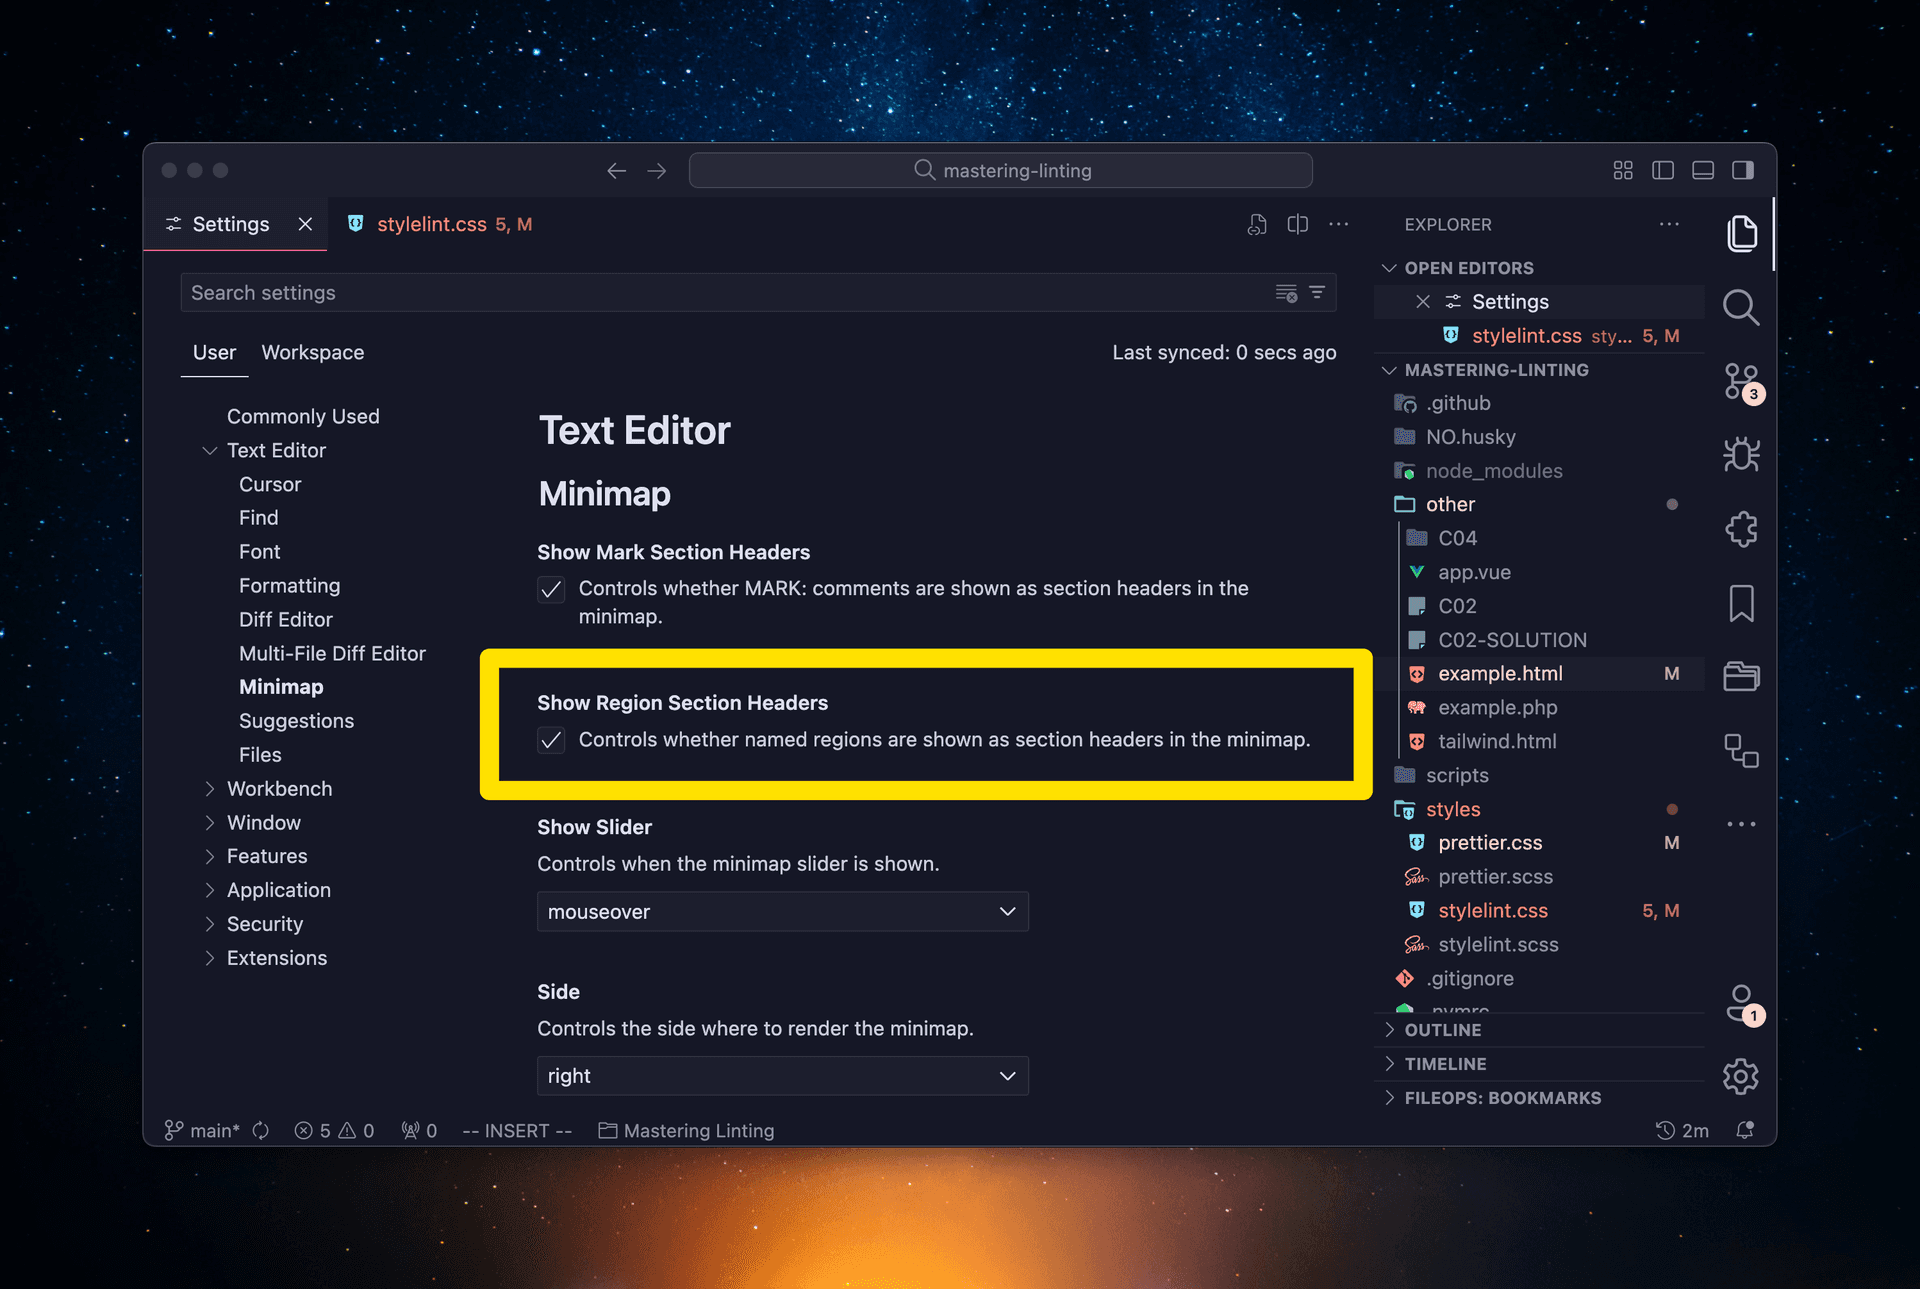This screenshot has width=1920, height=1289.
Task: Collapse the Text Editor settings tree
Action: [210, 450]
